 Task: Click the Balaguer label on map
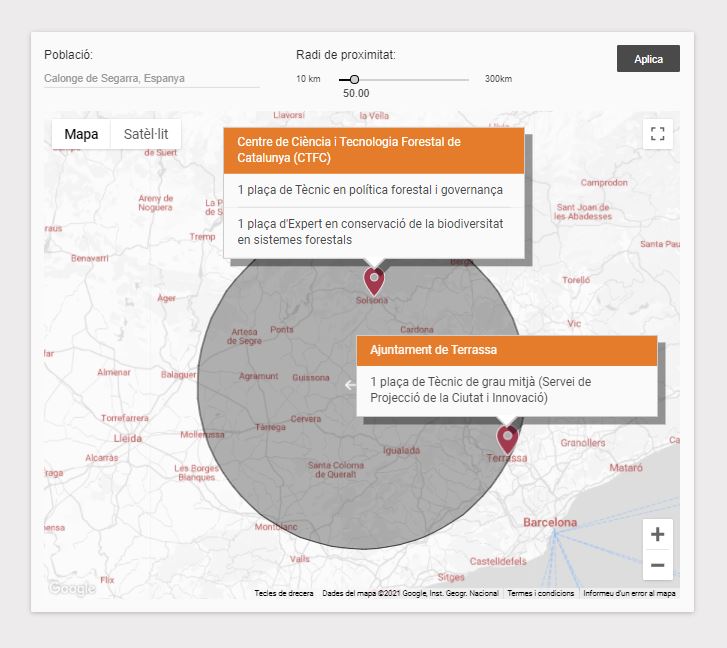point(179,375)
